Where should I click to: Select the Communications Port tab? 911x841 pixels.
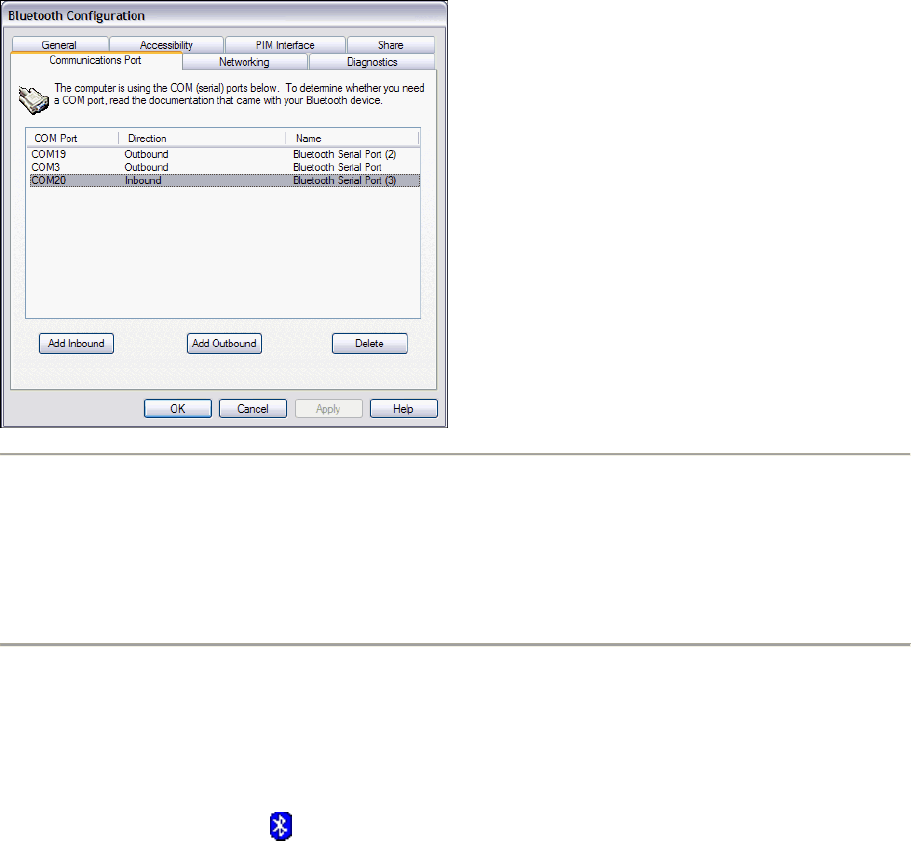point(96,60)
